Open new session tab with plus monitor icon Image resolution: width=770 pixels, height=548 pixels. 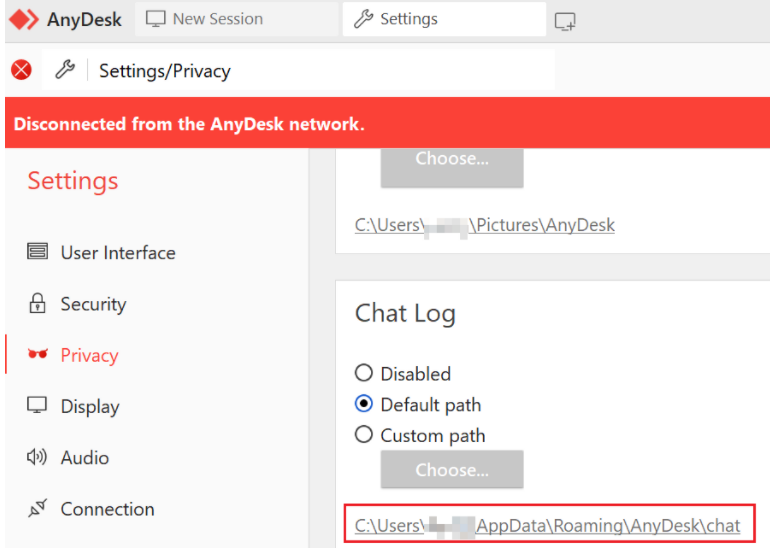(565, 20)
